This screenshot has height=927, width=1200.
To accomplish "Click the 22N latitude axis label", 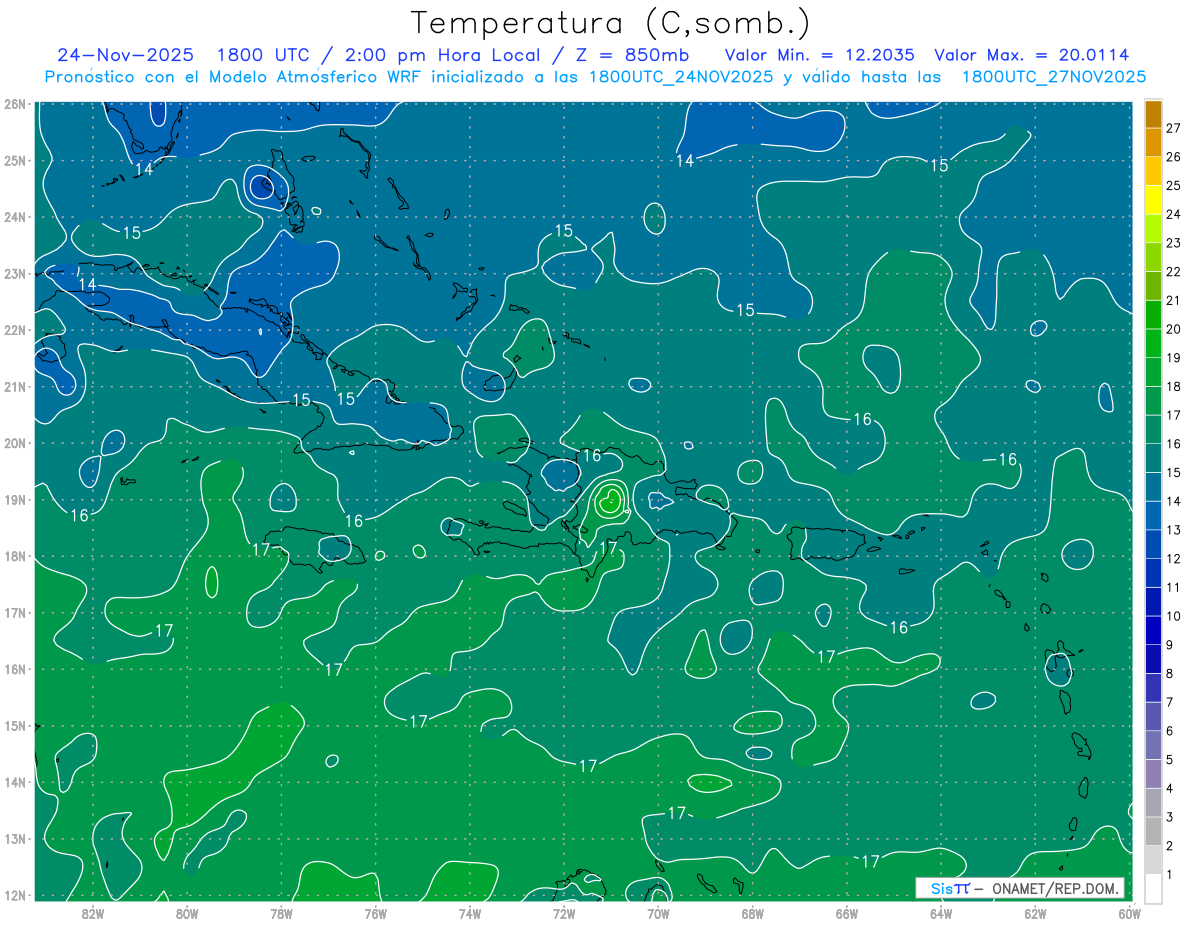I will pyautogui.click(x=14, y=330).
